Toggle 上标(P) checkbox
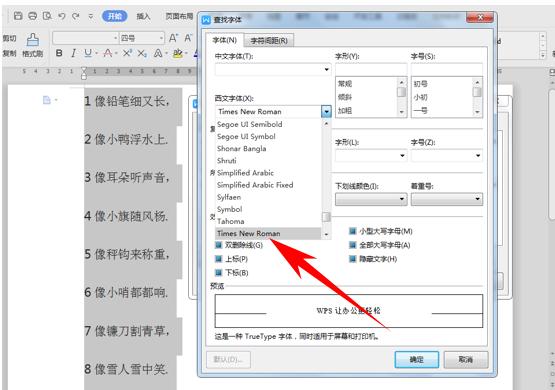Image resolution: width=555 pixels, height=390 pixels. coord(219,259)
